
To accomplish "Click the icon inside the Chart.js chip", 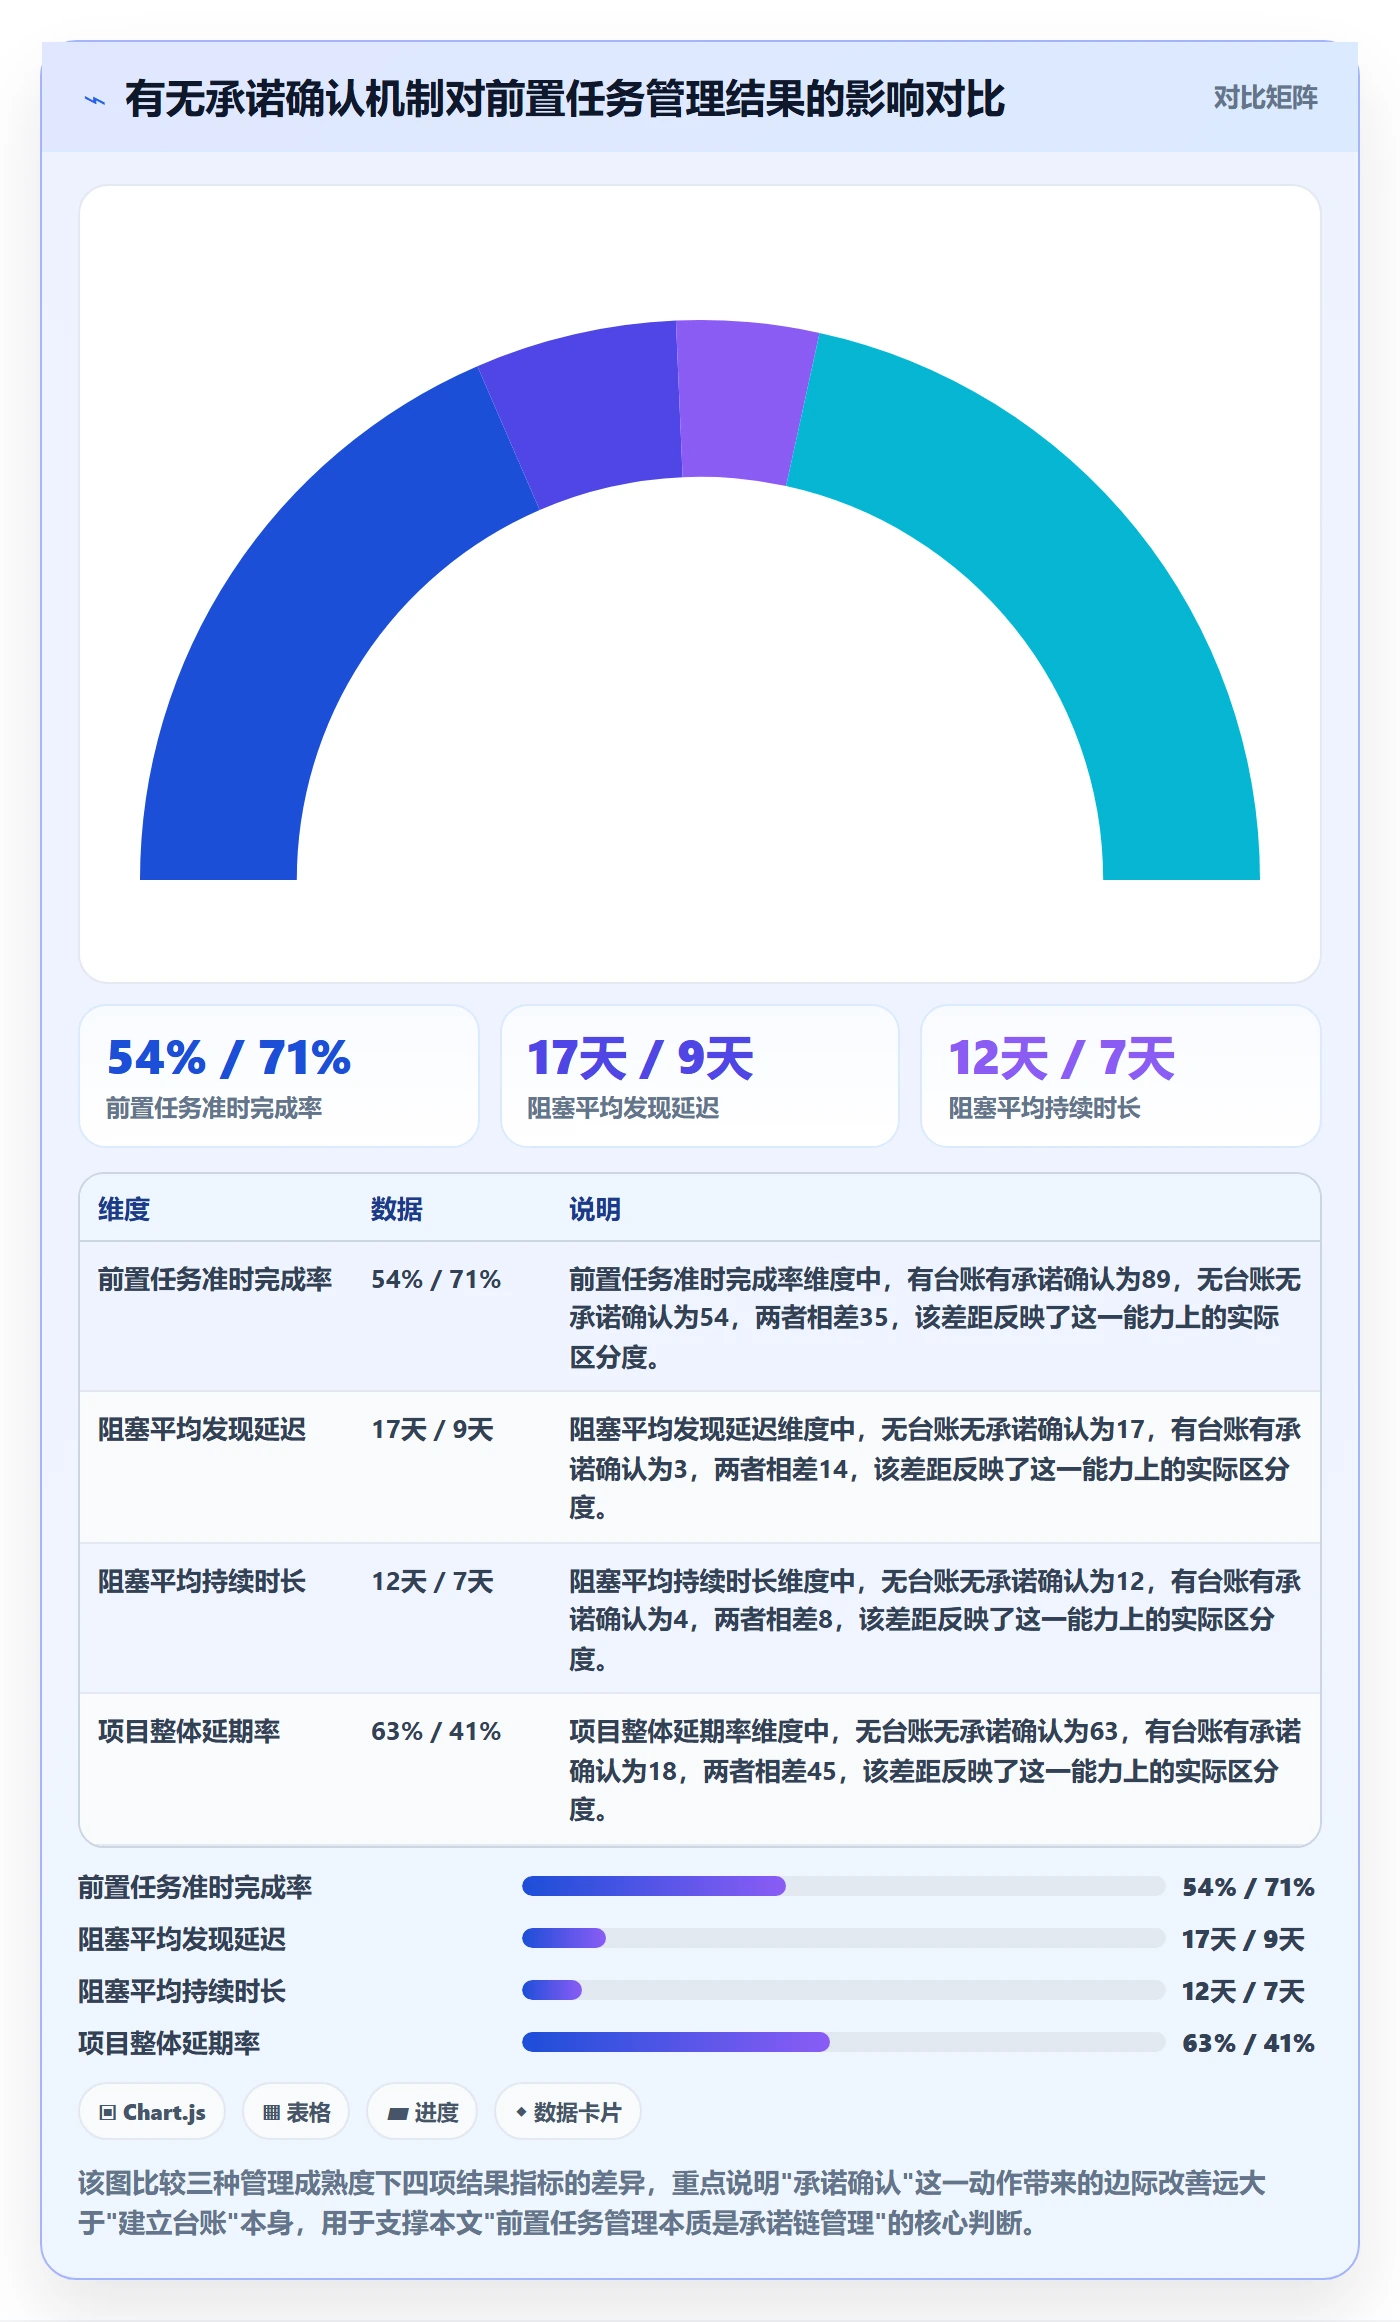I will pos(107,2112).
